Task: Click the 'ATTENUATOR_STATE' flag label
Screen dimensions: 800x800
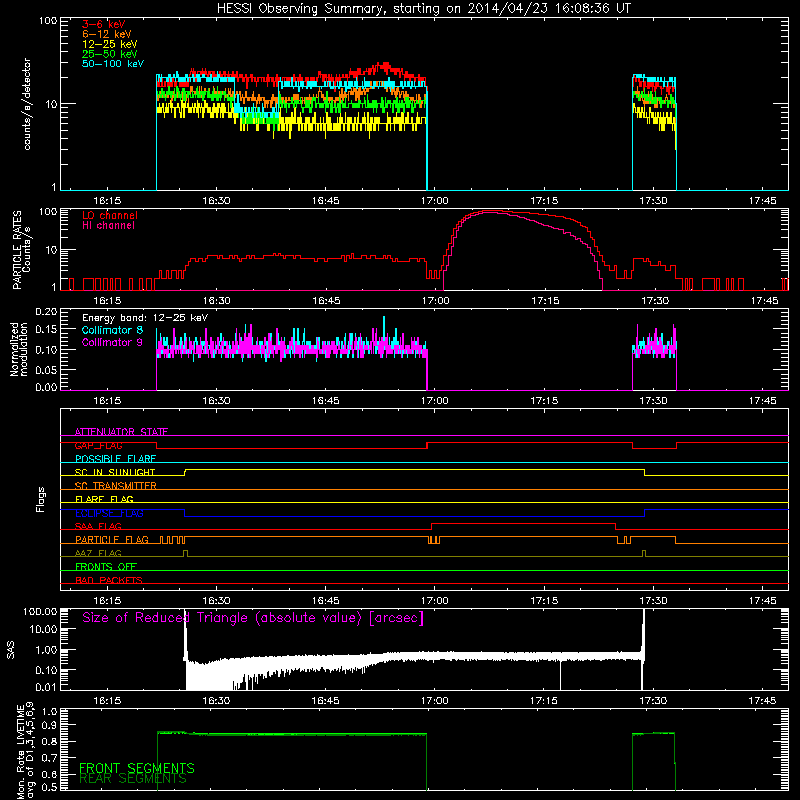Action: point(121,432)
